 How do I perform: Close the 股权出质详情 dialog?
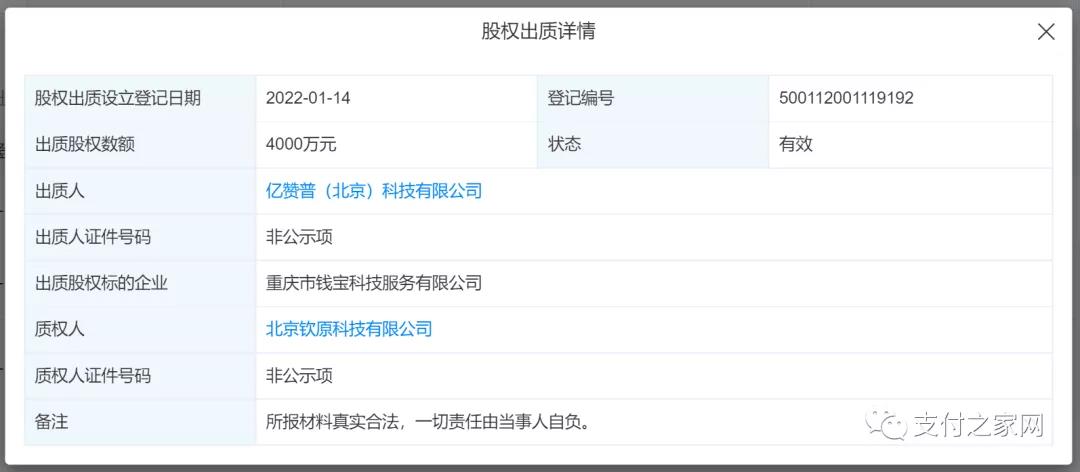pyautogui.click(x=1046, y=32)
